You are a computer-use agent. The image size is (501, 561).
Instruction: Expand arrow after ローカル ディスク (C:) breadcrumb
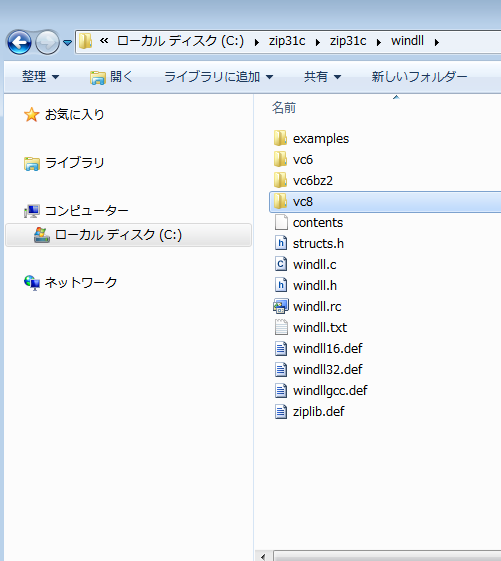tap(257, 42)
